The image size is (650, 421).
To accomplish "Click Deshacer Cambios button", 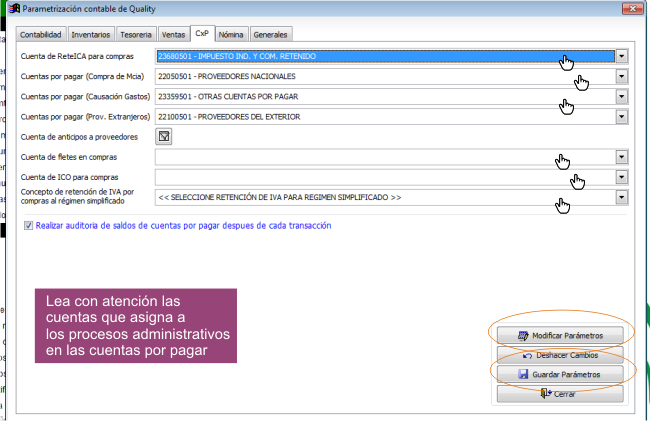I will 560,355.
